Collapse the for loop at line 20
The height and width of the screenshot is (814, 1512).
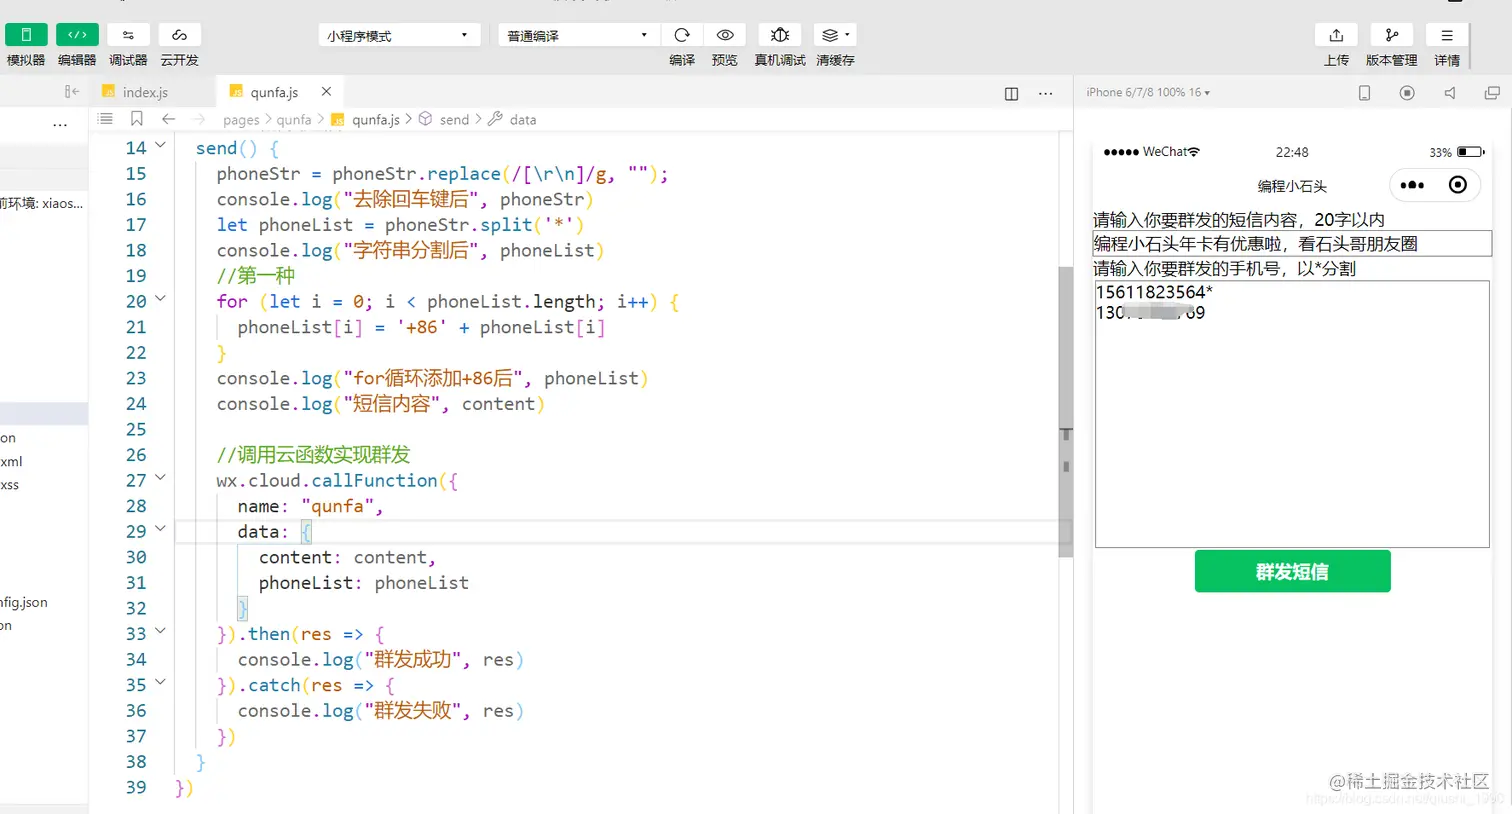tap(160, 300)
